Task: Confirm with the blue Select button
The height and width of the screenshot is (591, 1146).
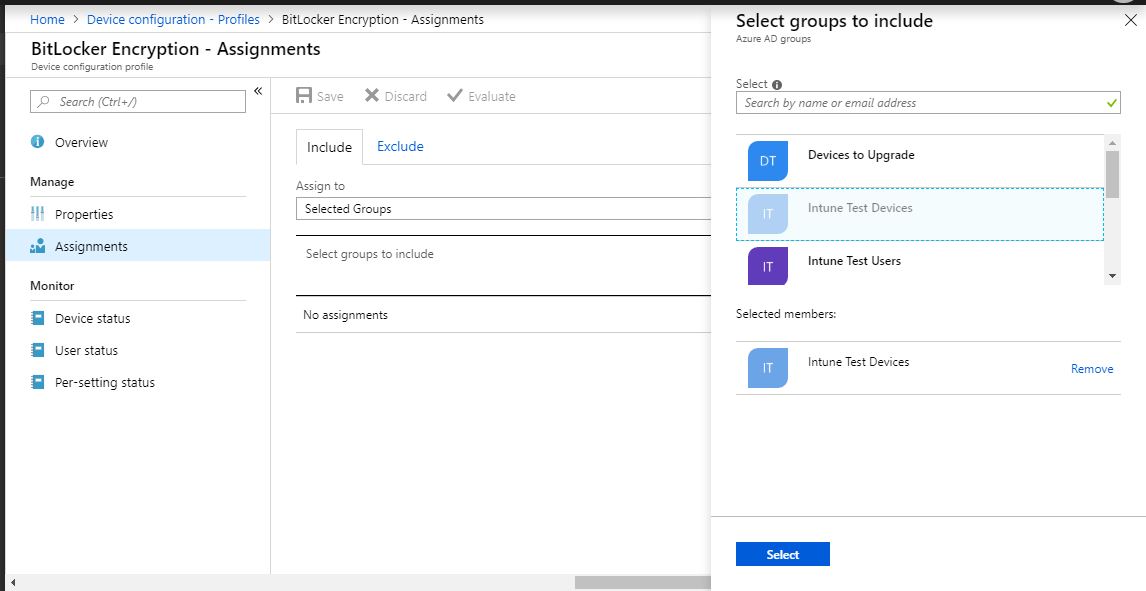Action: pyautogui.click(x=783, y=554)
